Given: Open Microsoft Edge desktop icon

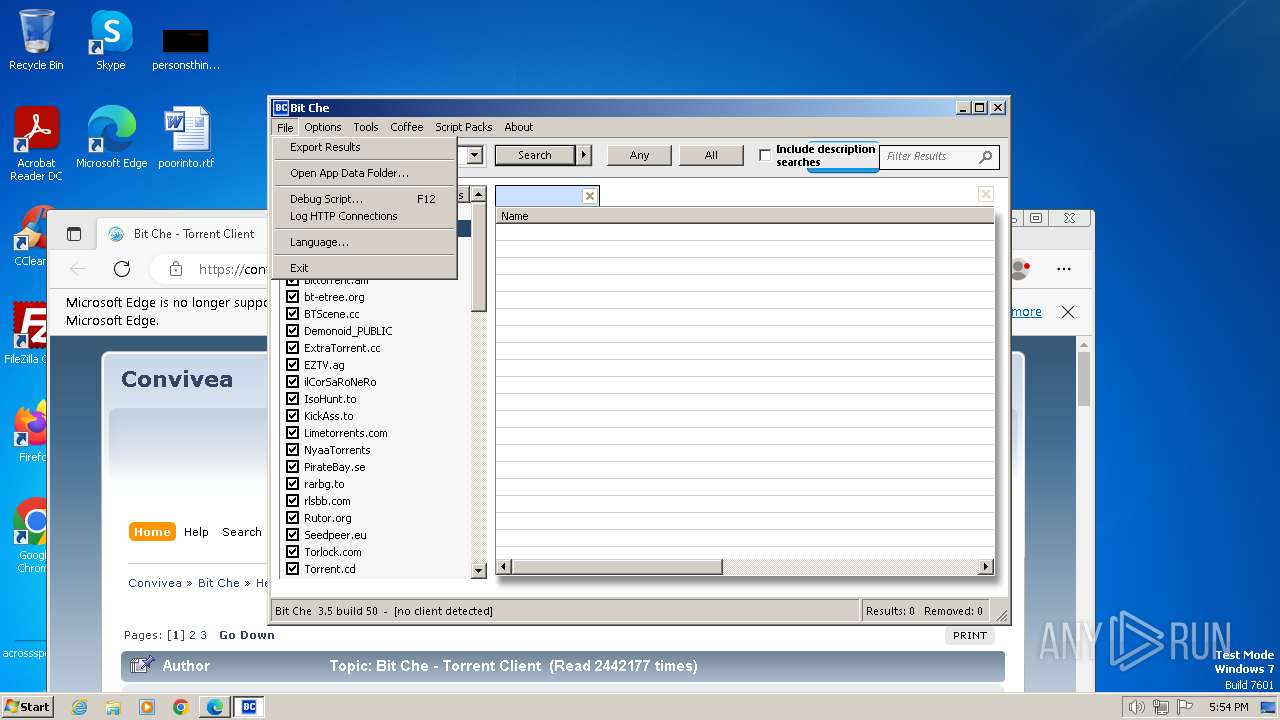Looking at the screenshot, I should click(x=111, y=138).
